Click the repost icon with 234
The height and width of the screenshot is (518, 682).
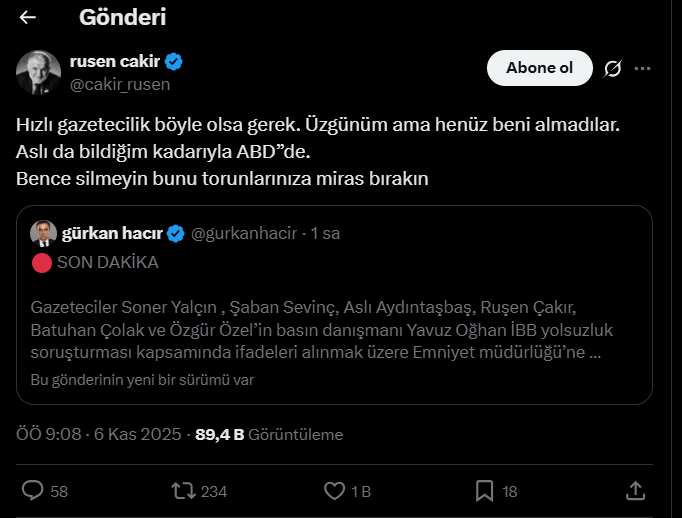(x=183, y=491)
